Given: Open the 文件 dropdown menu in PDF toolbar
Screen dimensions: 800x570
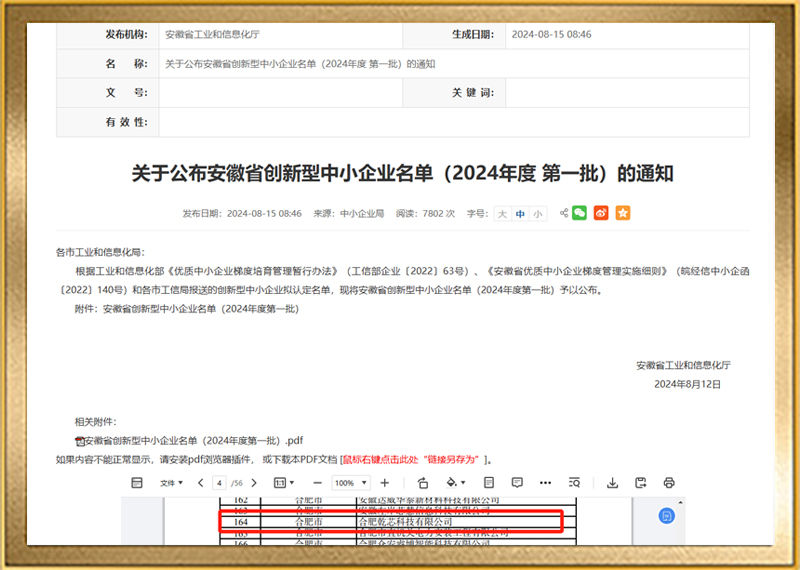Looking at the screenshot, I should pyautogui.click(x=171, y=483).
